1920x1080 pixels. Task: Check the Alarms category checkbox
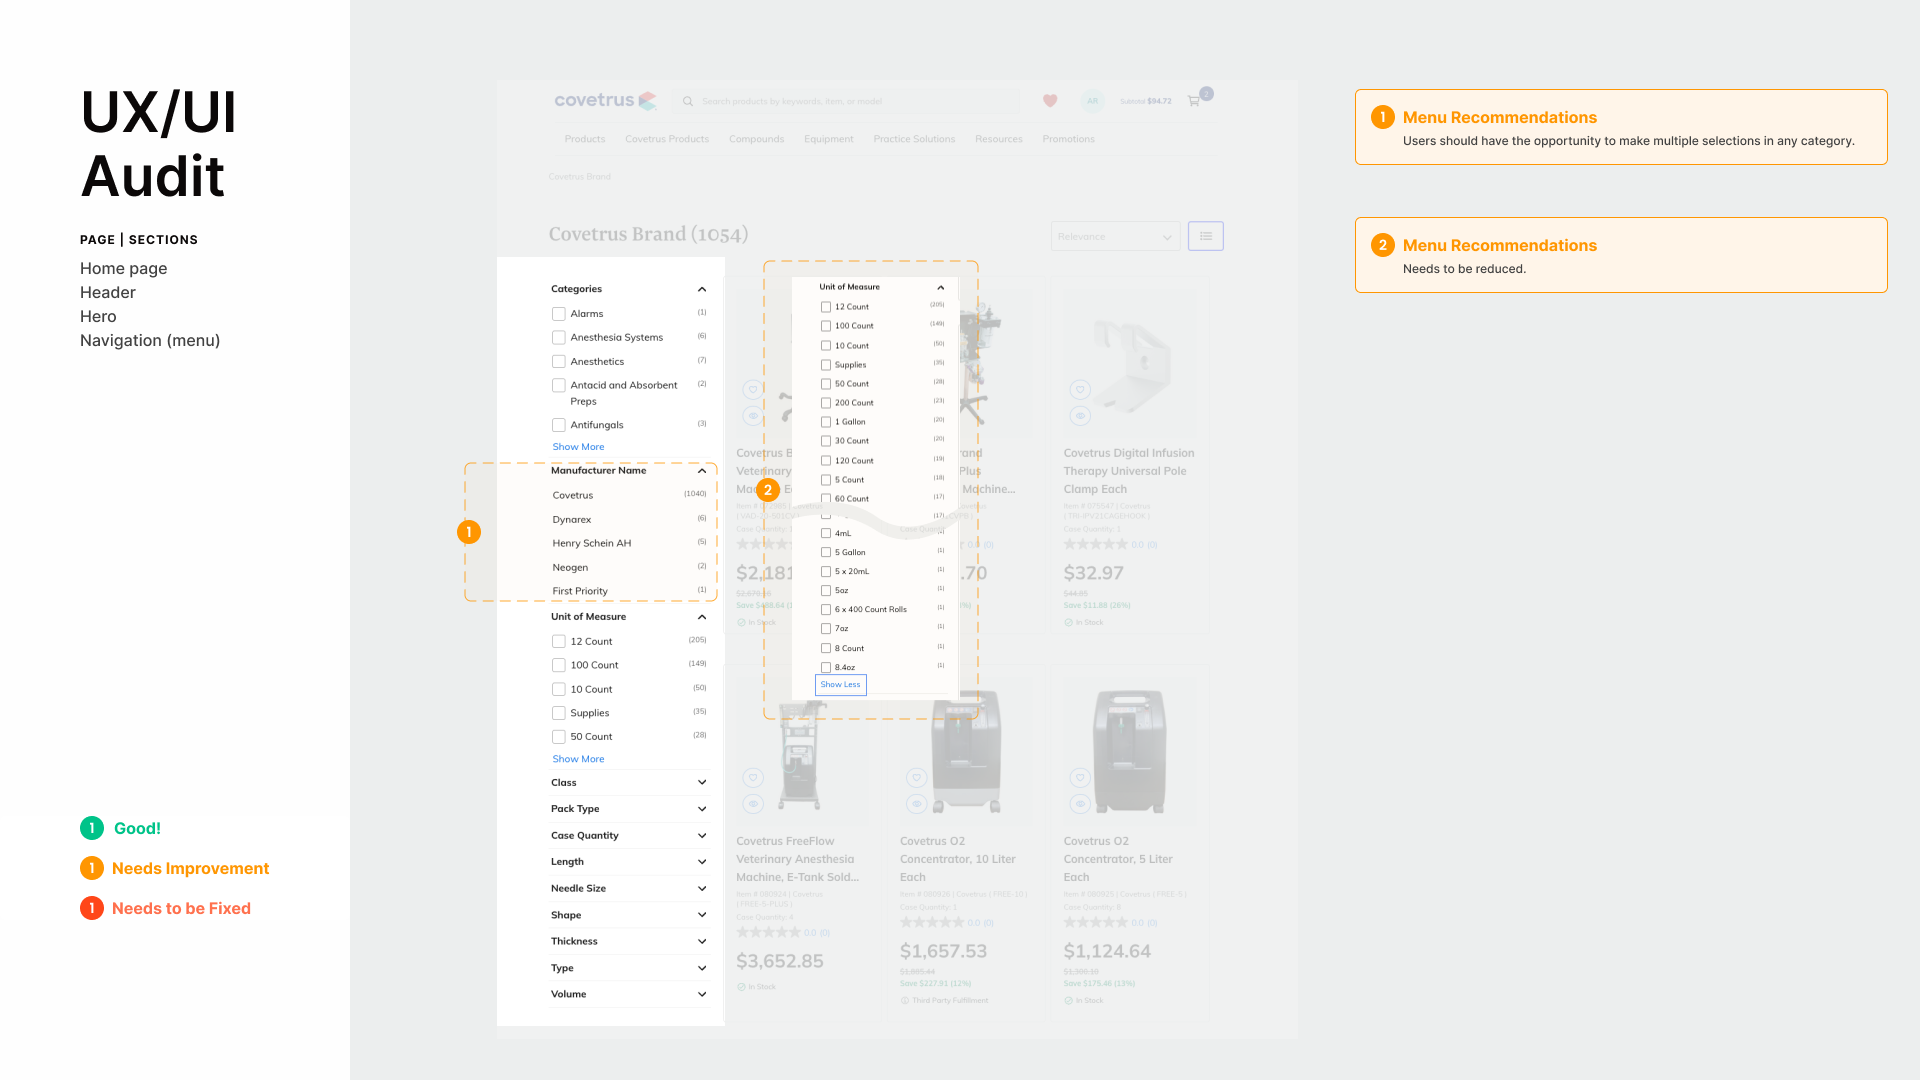click(559, 314)
